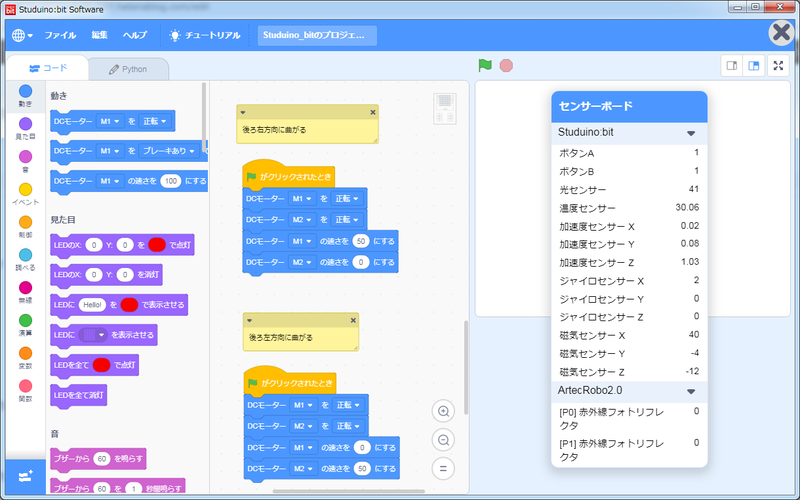Click the LEDを全て消灯 block
The height and width of the screenshot is (500, 800).
click(x=79, y=395)
